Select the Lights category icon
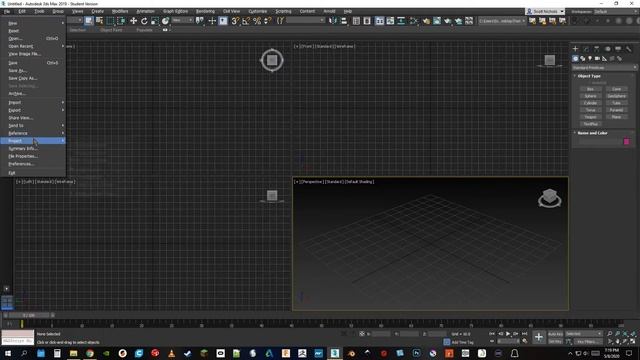 click(x=590, y=59)
